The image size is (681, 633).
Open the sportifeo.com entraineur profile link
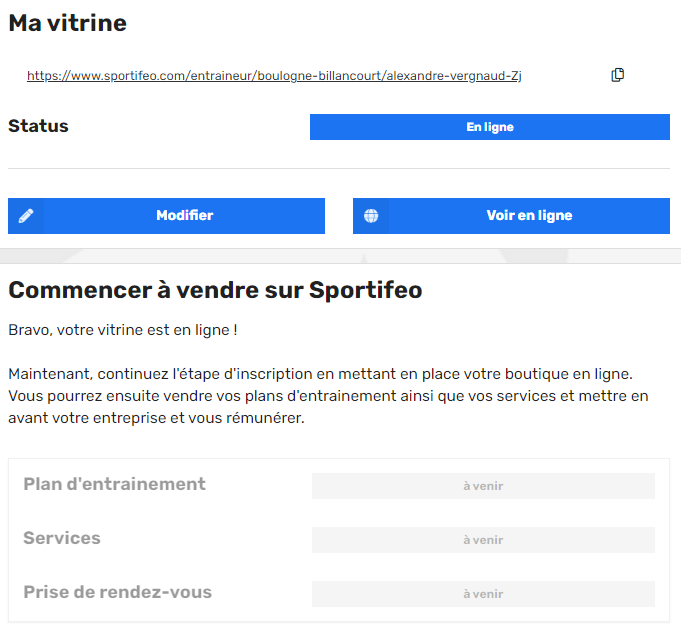pyautogui.click(x=274, y=76)
